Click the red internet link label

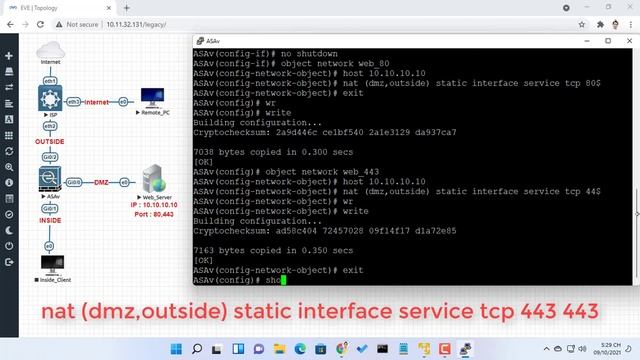(x=96, y=102)
